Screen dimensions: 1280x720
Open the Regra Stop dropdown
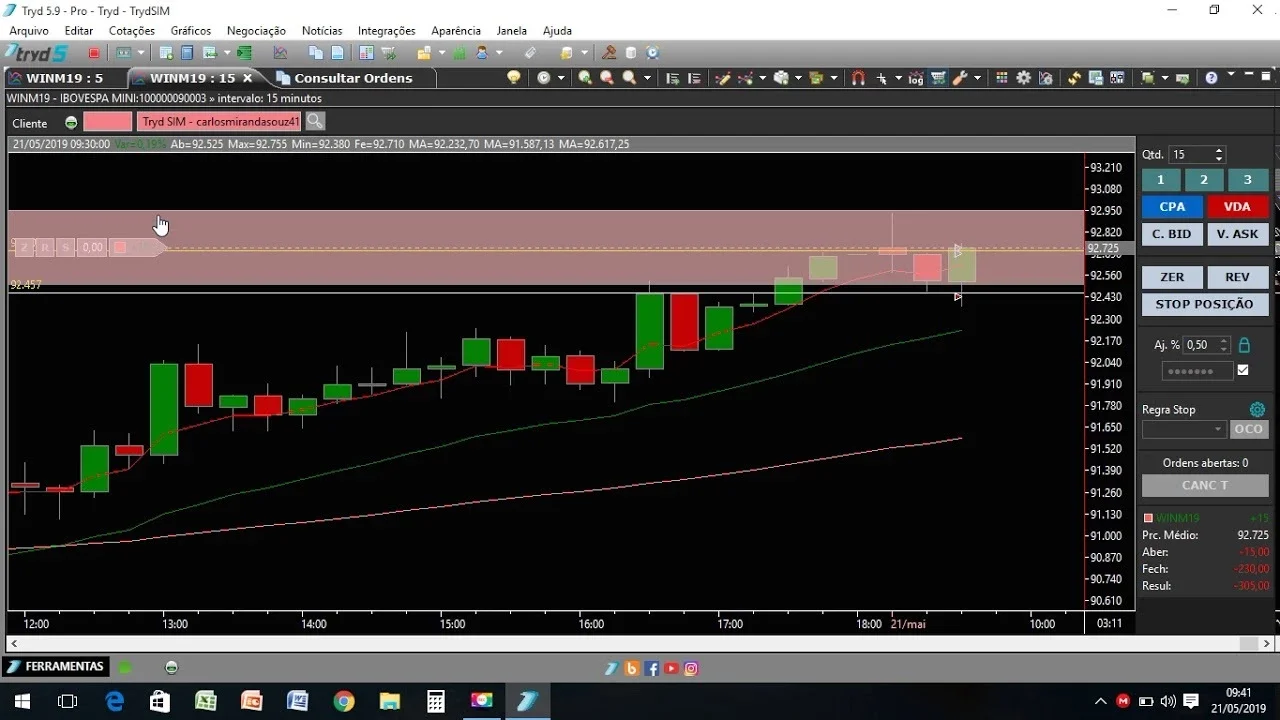(1184, 429)
